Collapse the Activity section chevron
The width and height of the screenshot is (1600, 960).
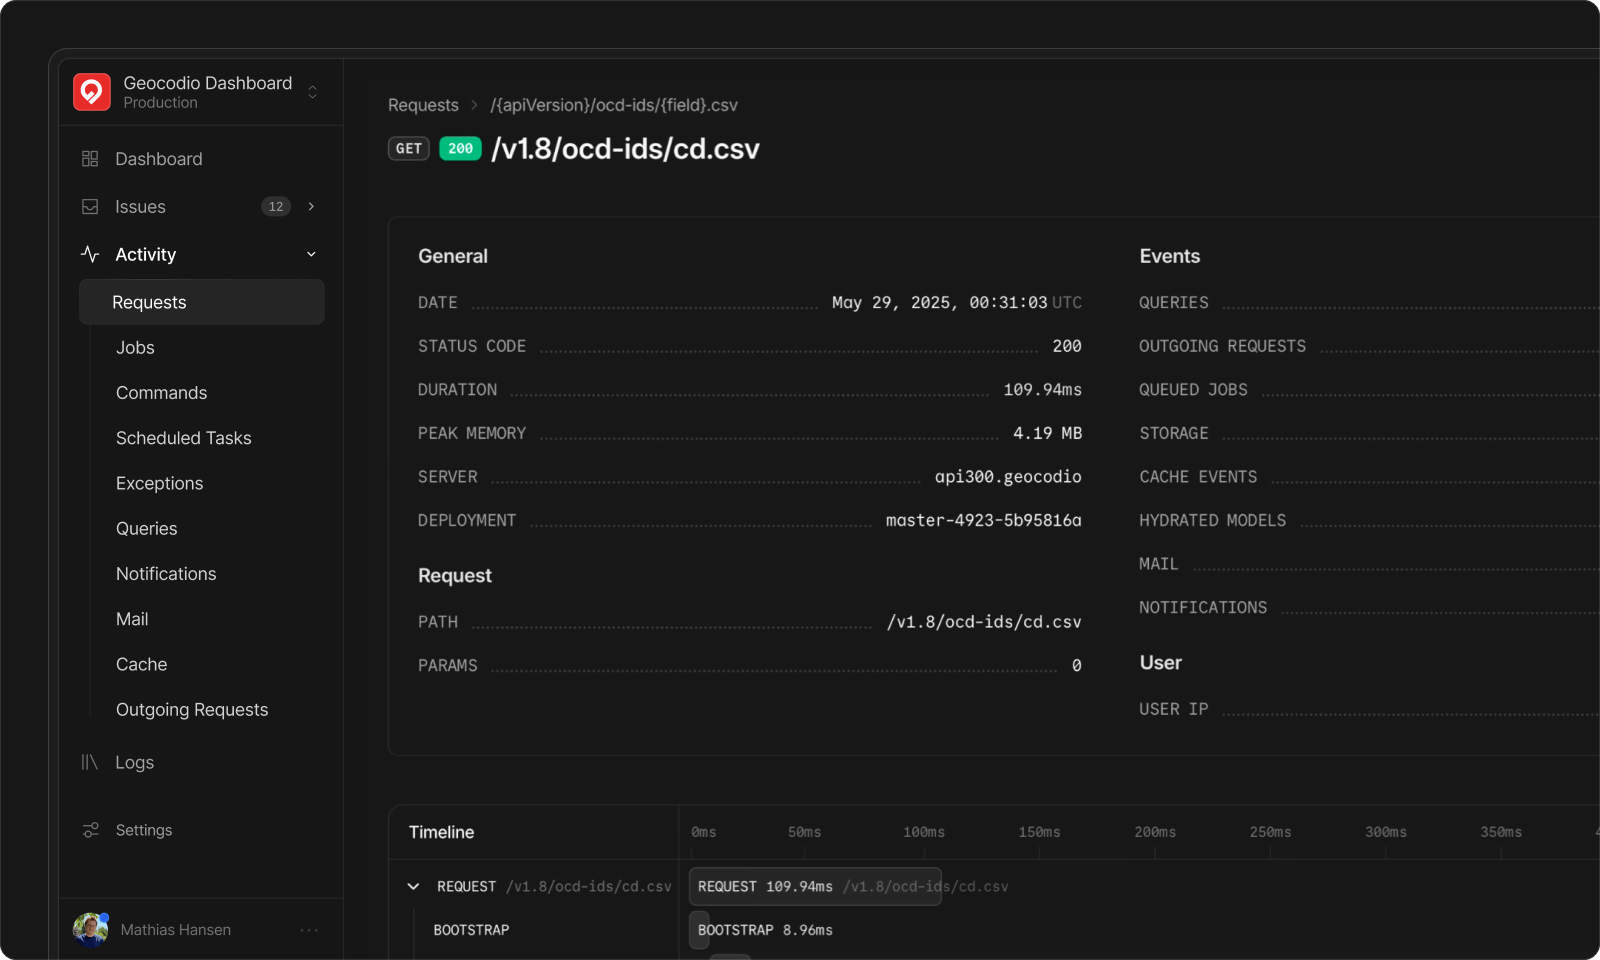[x=311, y=255]
